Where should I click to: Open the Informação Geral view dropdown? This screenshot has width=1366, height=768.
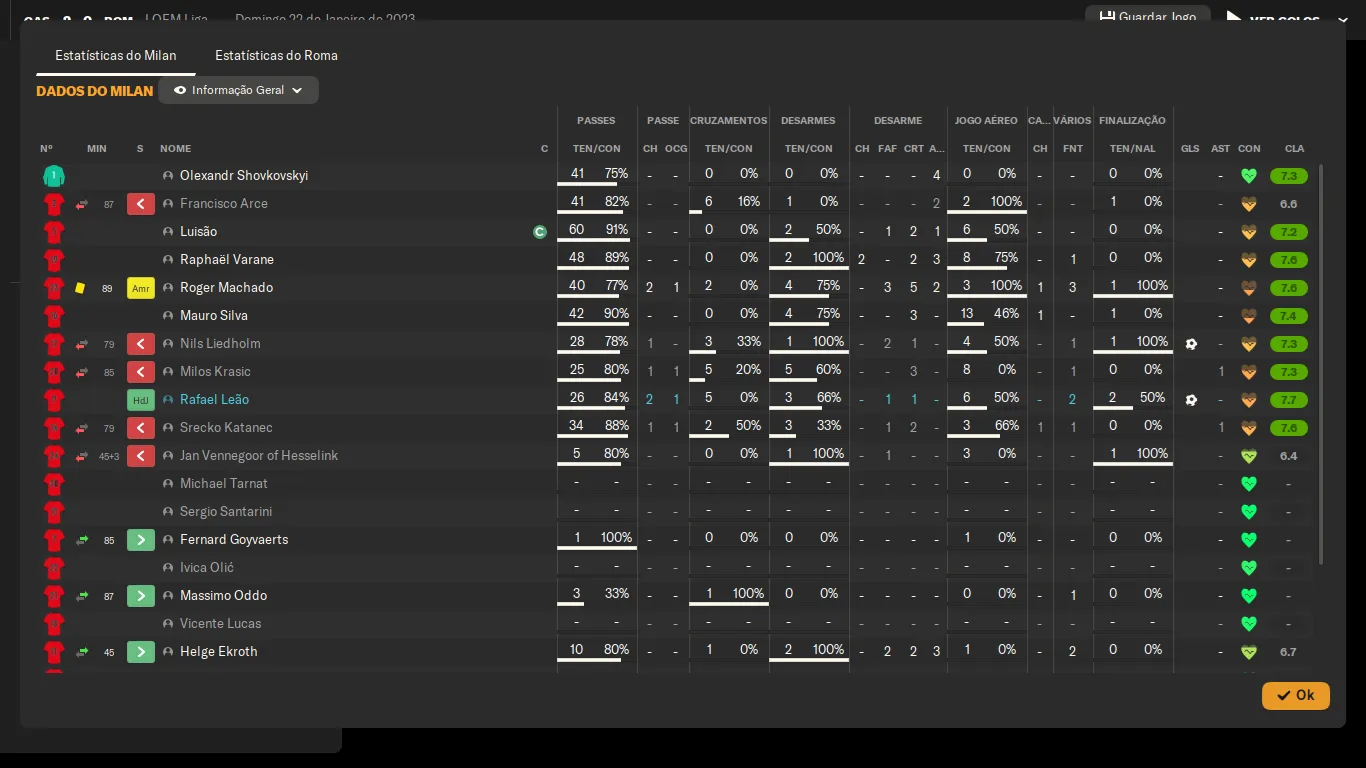pyautogui.click(x=238, y=90)
